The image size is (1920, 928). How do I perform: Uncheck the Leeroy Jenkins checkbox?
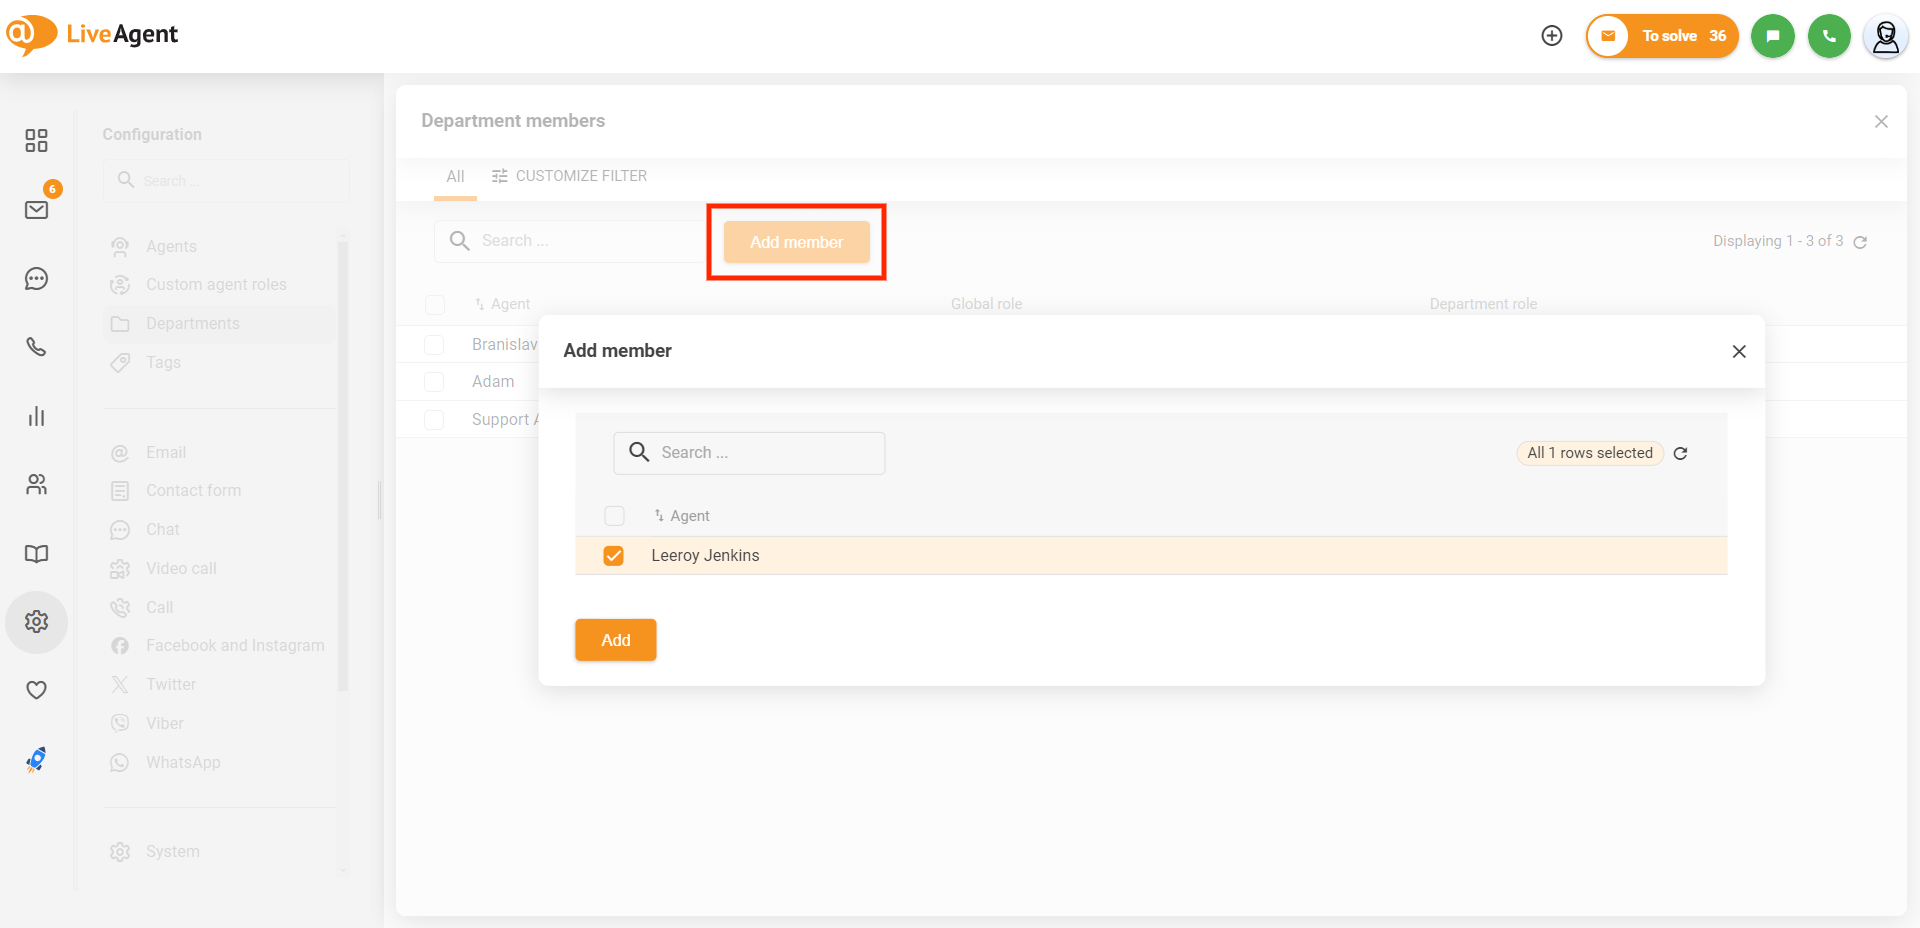pos(614,556)
